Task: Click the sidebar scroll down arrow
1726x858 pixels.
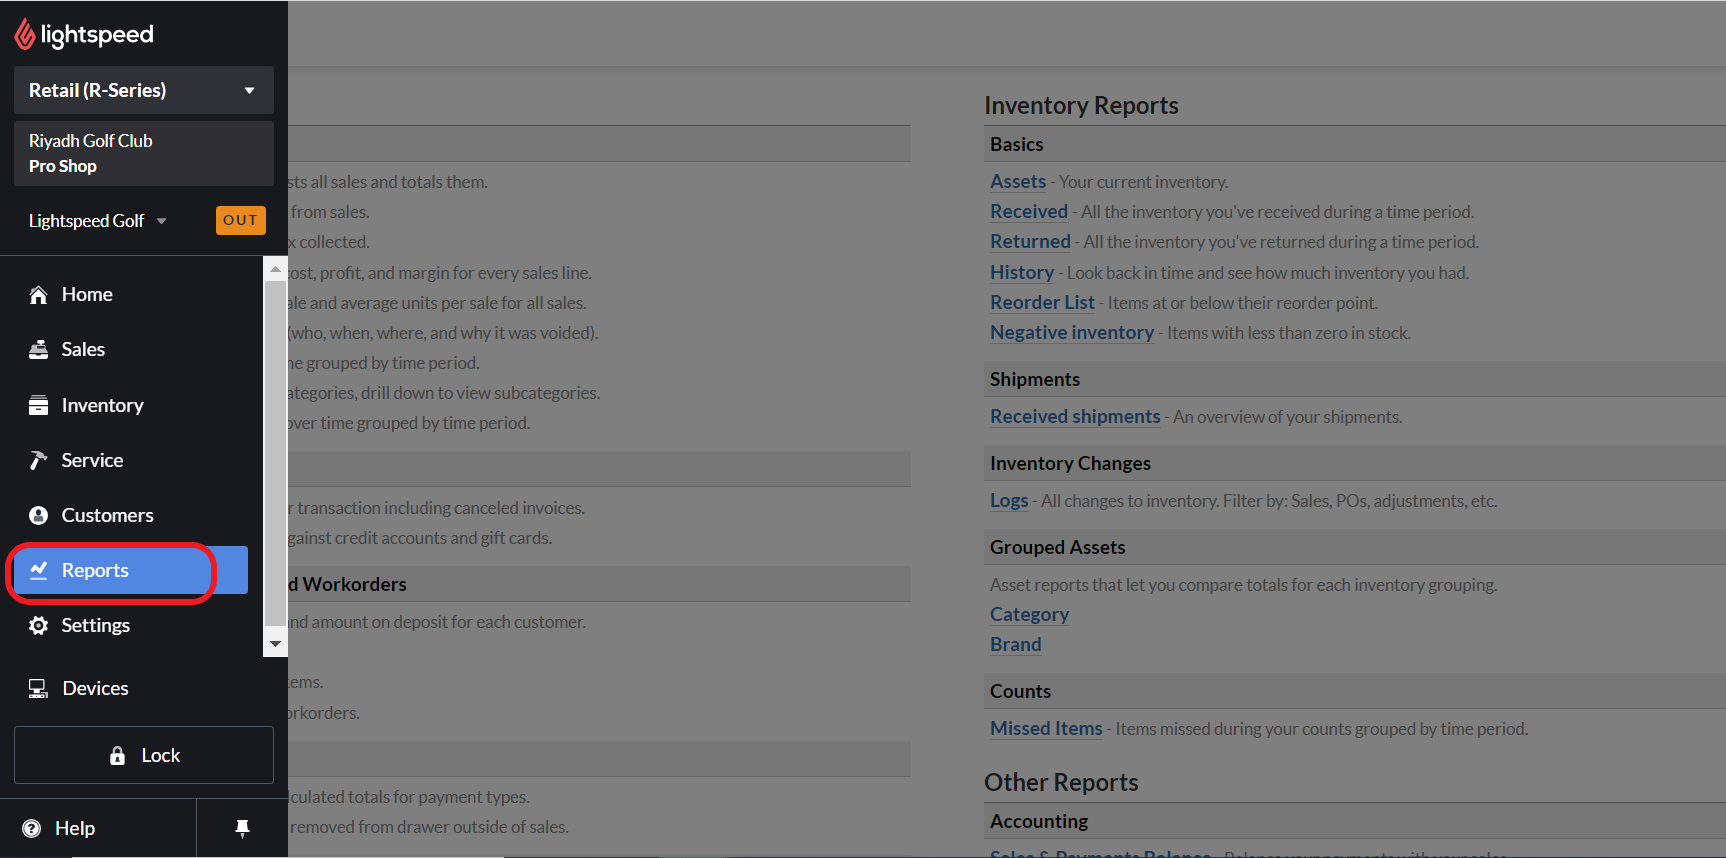Action: point(275,644)
